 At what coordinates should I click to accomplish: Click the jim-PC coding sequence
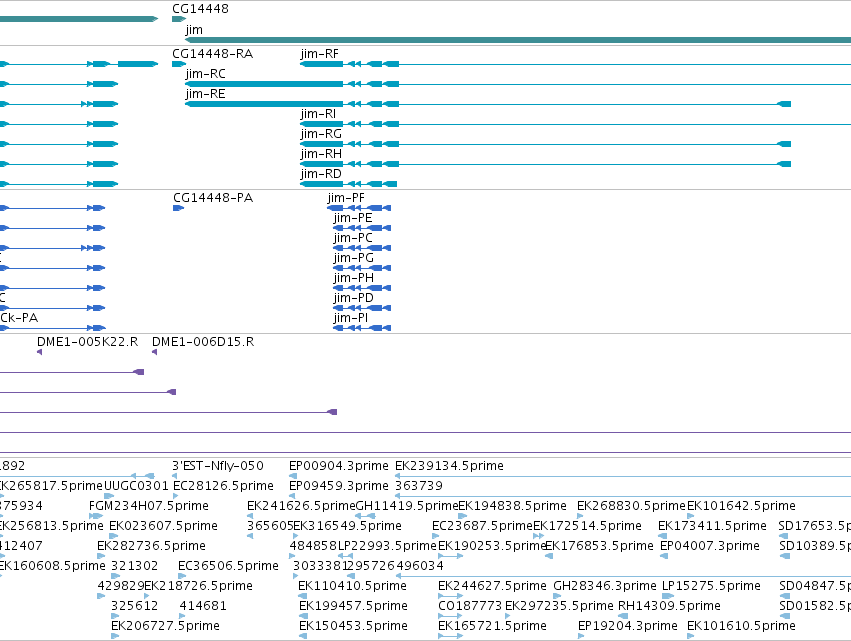pyautogui.click(x=362, y=248)
